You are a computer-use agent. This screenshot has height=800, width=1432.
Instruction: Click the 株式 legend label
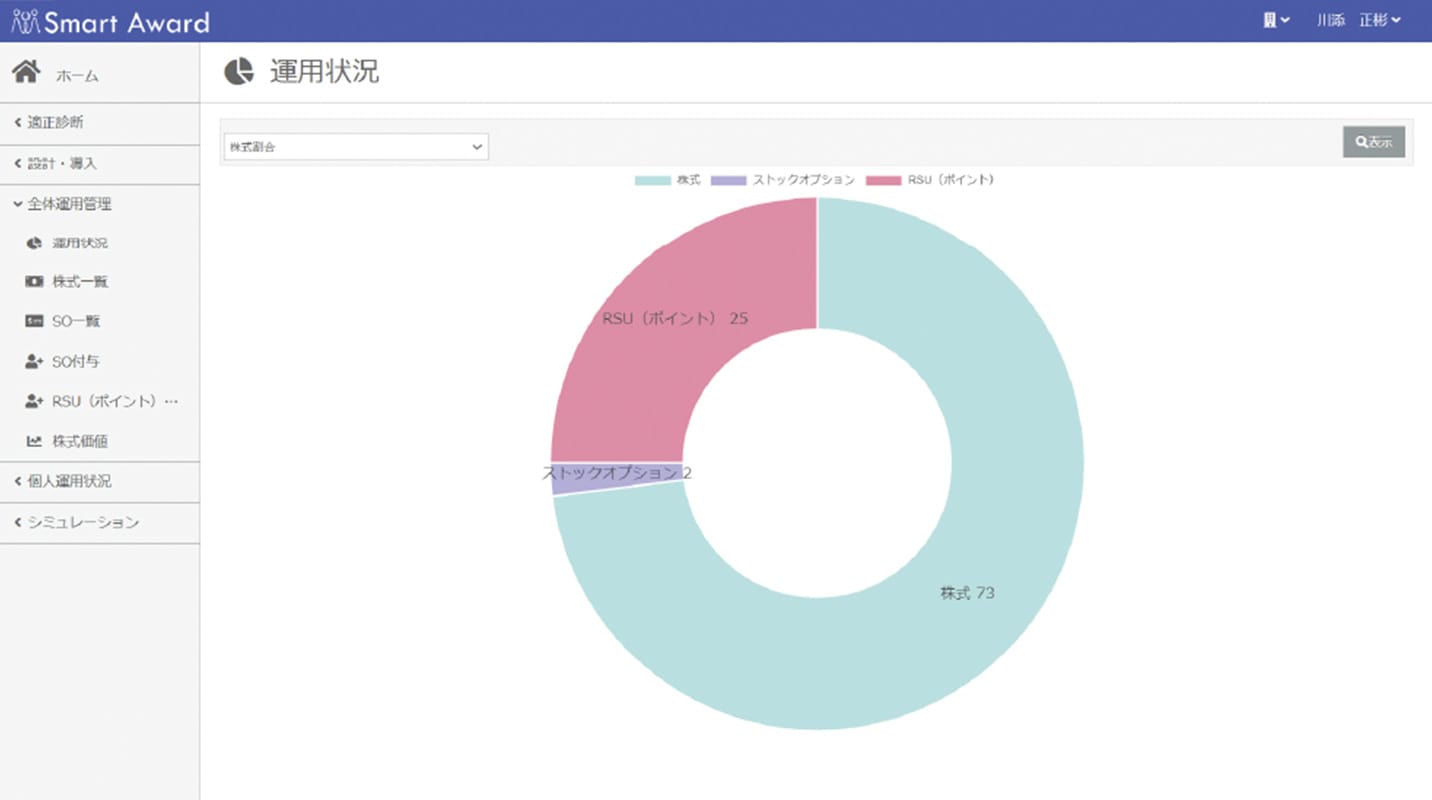pyautogui.click(x=688, y=180)
